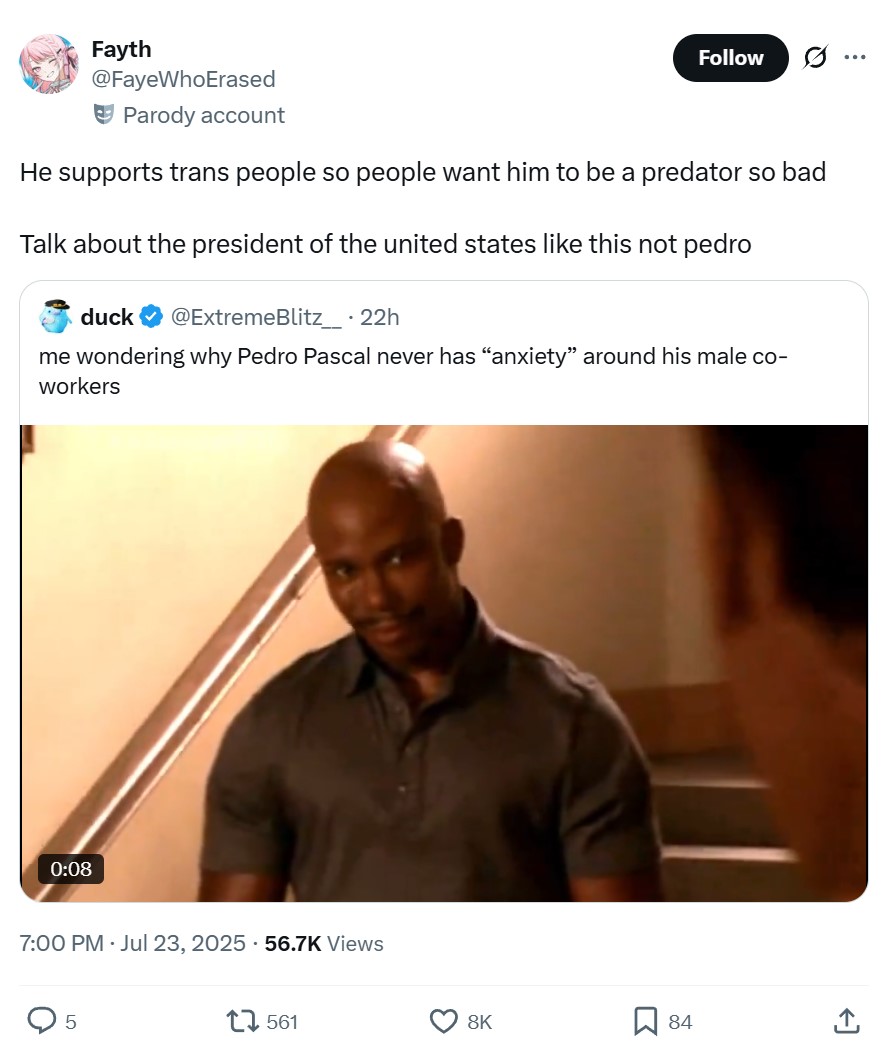
Task: Bookmark this post using the bookmark icon
Action: coord(644,1021)
